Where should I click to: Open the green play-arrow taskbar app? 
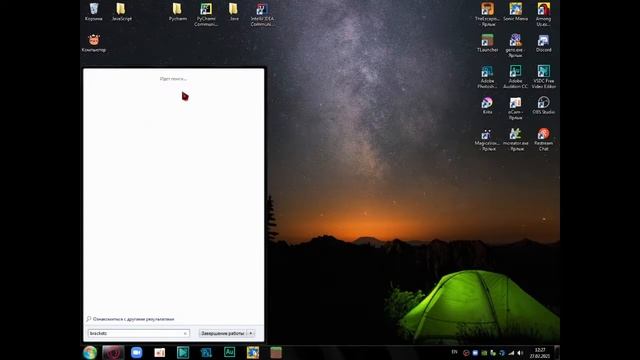point(183,352)
